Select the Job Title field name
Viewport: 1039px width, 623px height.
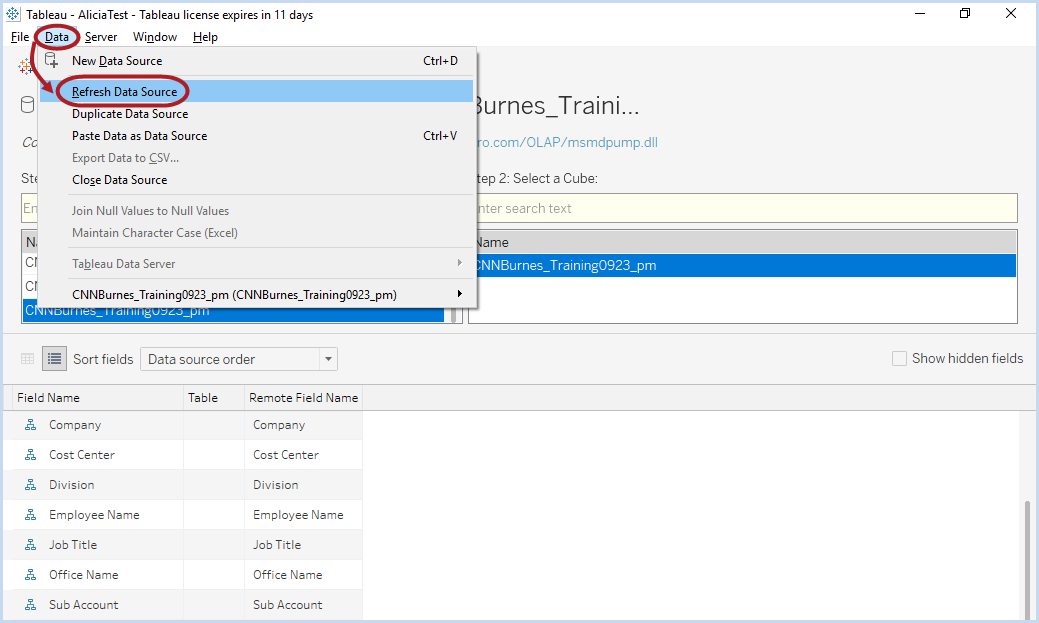tap(73, 545)
